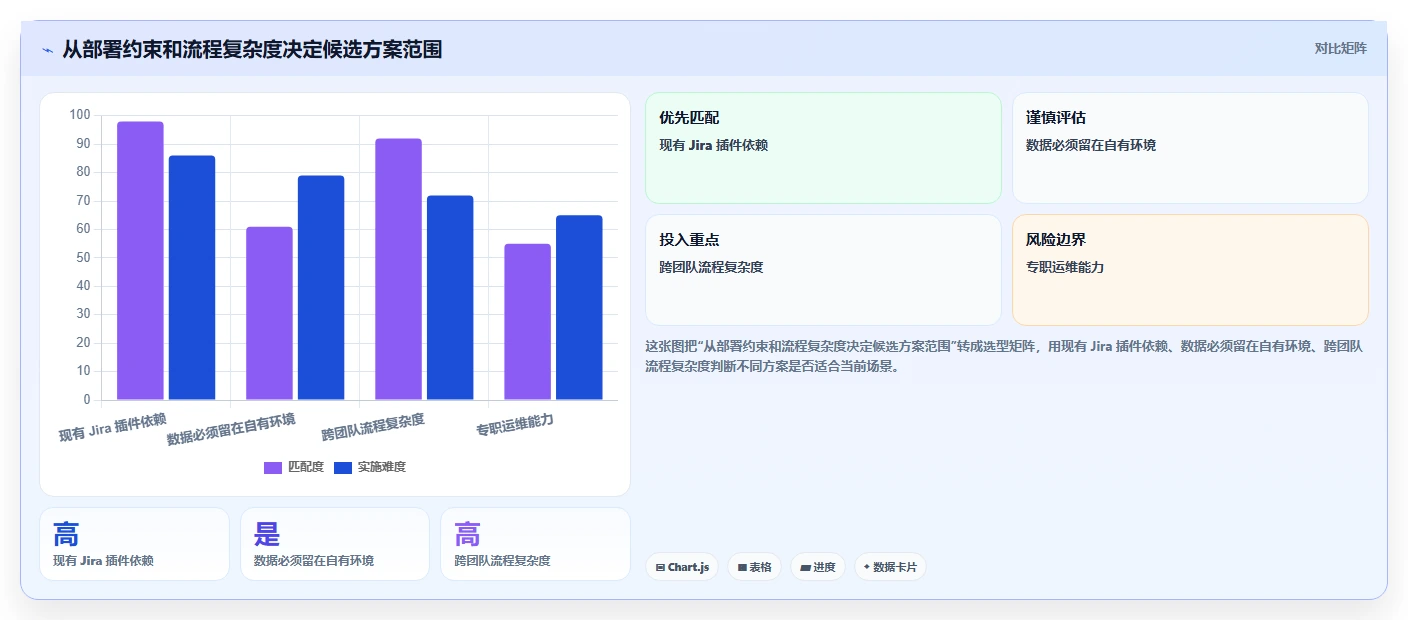Click the 是 stat card for 数据必须留在自有环境
Image resolution: width=1408 pixels, height=620 pixels.
point(335,544)
